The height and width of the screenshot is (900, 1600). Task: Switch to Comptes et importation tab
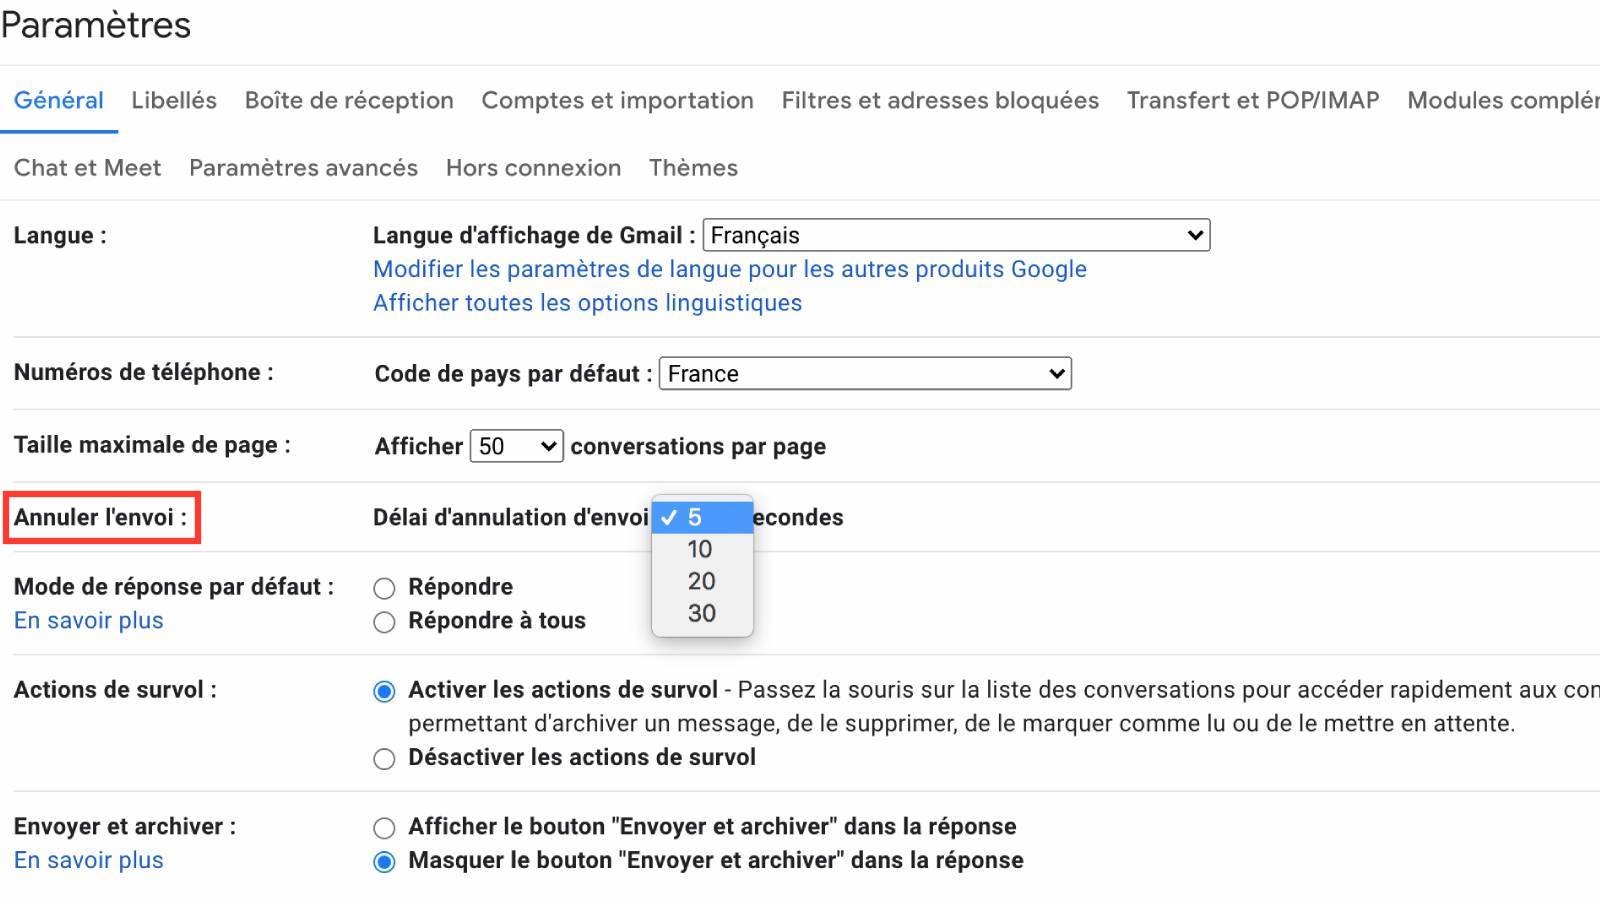tap(617, 100)
